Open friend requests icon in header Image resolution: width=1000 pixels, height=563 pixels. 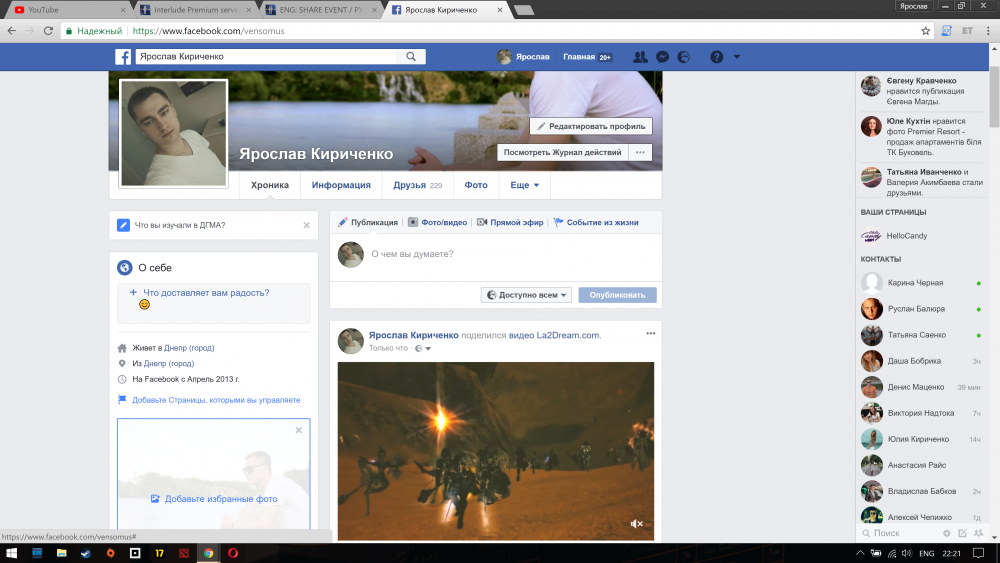click(640, 57)
